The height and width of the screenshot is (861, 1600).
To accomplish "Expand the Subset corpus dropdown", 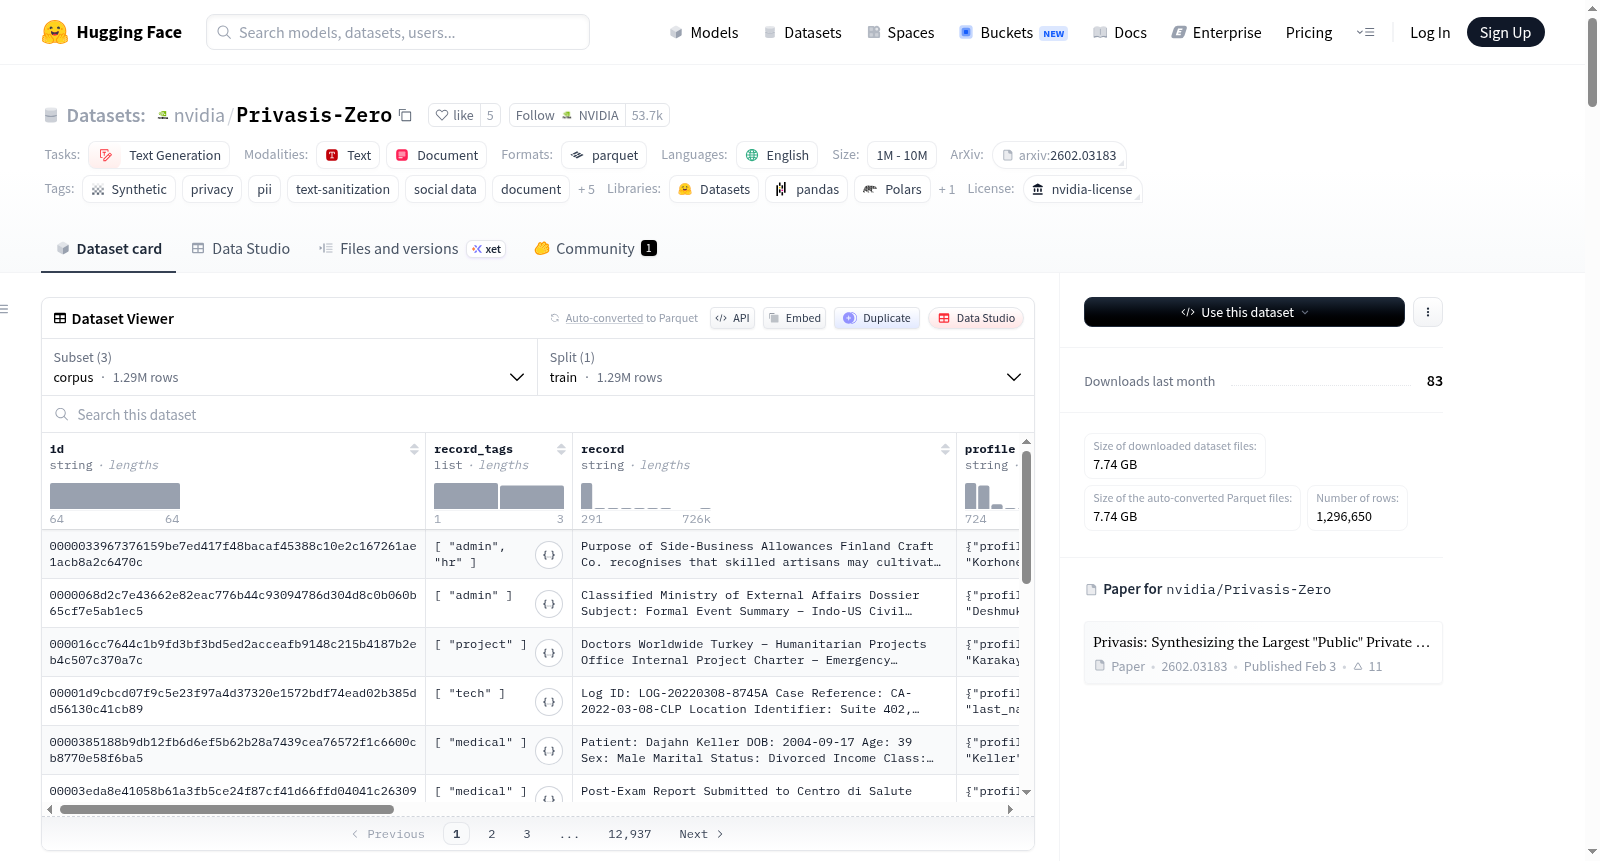I will tap(289, 368).
